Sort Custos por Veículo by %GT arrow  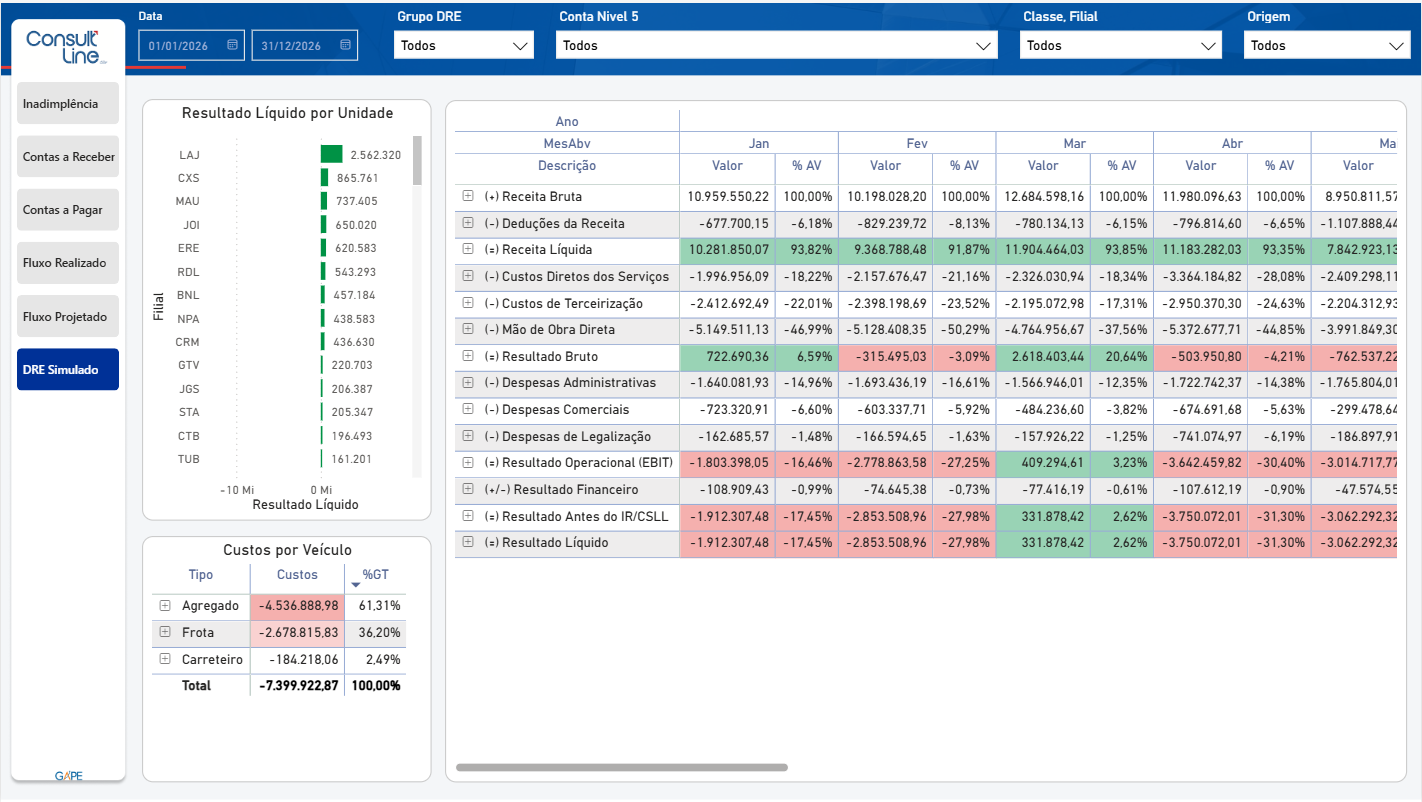pos(356,585)
